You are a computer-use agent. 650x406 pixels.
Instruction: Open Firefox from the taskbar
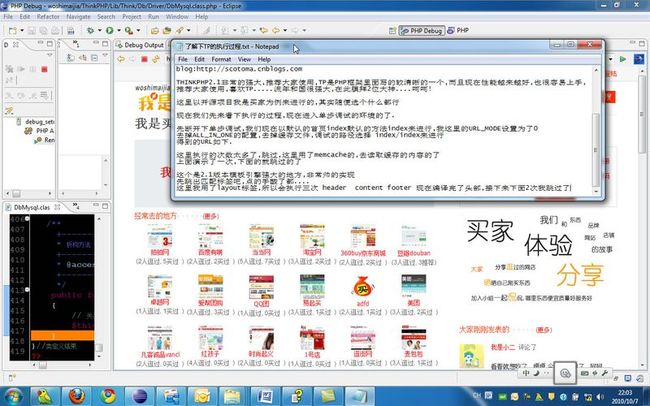click(x=77, y=396)
